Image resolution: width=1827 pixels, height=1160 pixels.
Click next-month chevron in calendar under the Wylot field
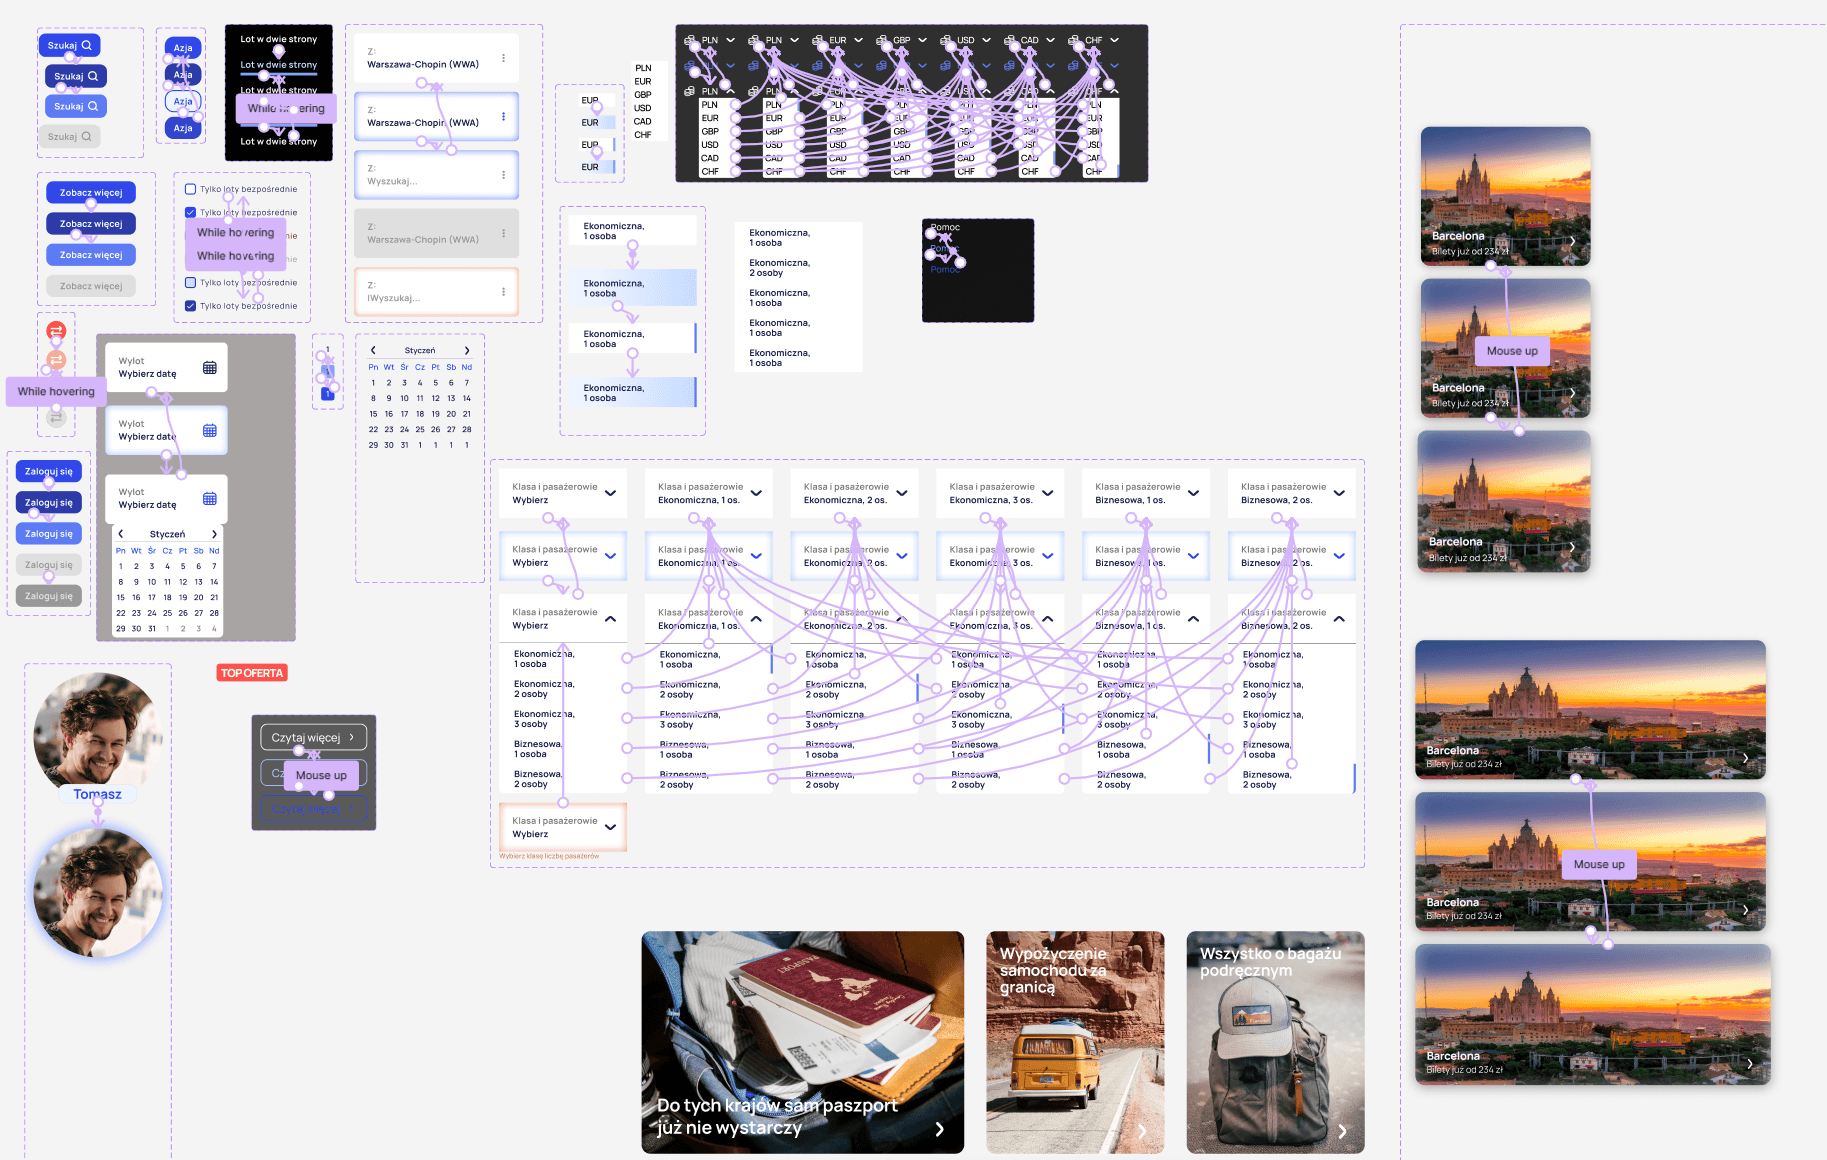[214, 534]
